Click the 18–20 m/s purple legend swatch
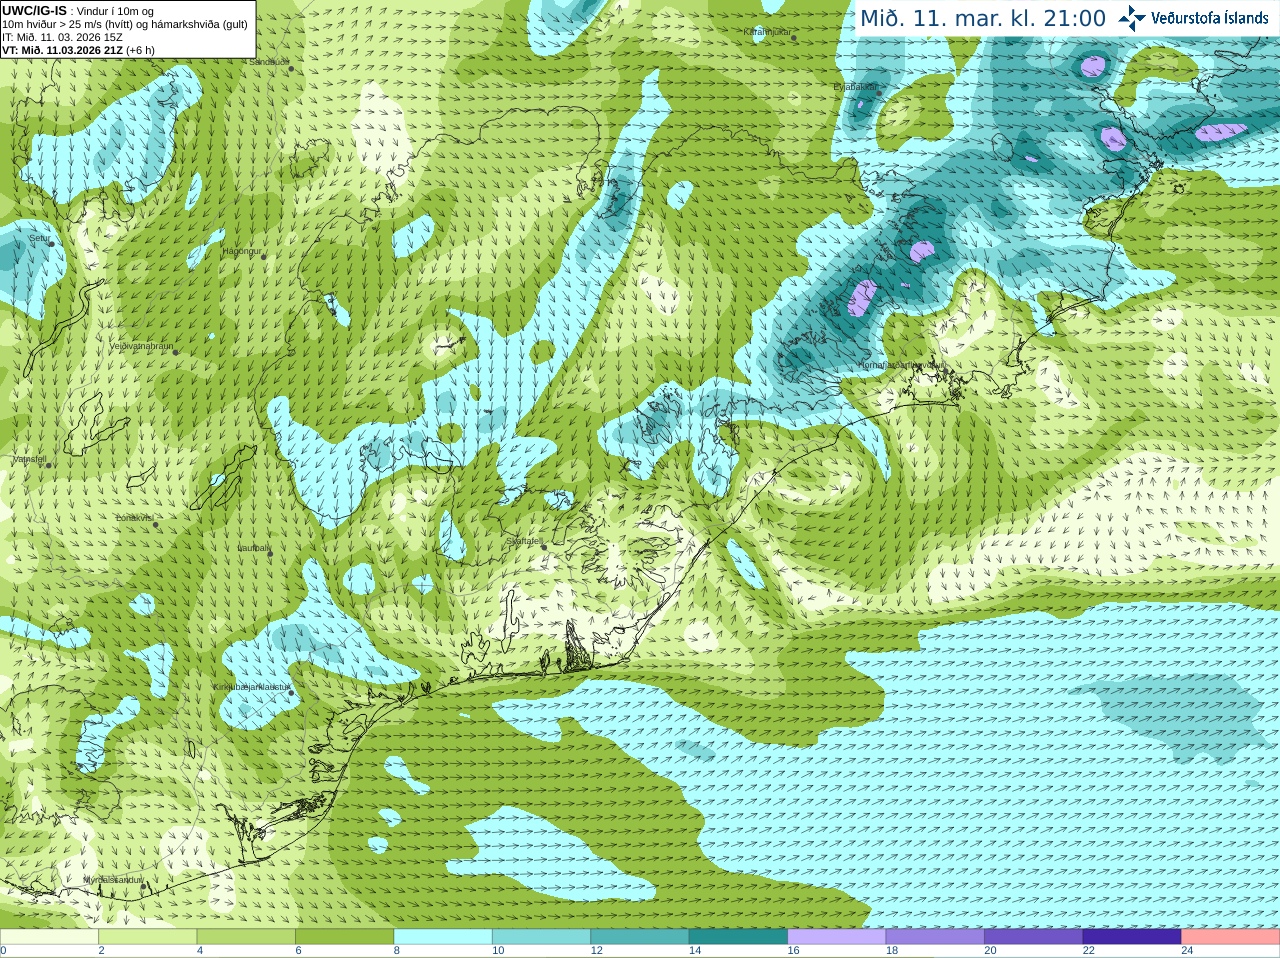 [935, 937]
